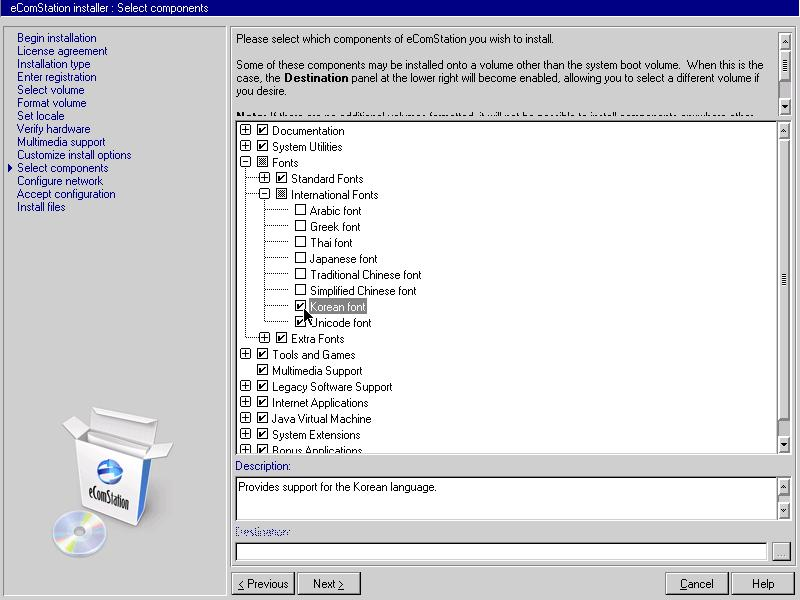Viewport: 800px width, 600px height.
Task: Open Accept configuration step
Action: pyautogui.click(x=66, y=194)
